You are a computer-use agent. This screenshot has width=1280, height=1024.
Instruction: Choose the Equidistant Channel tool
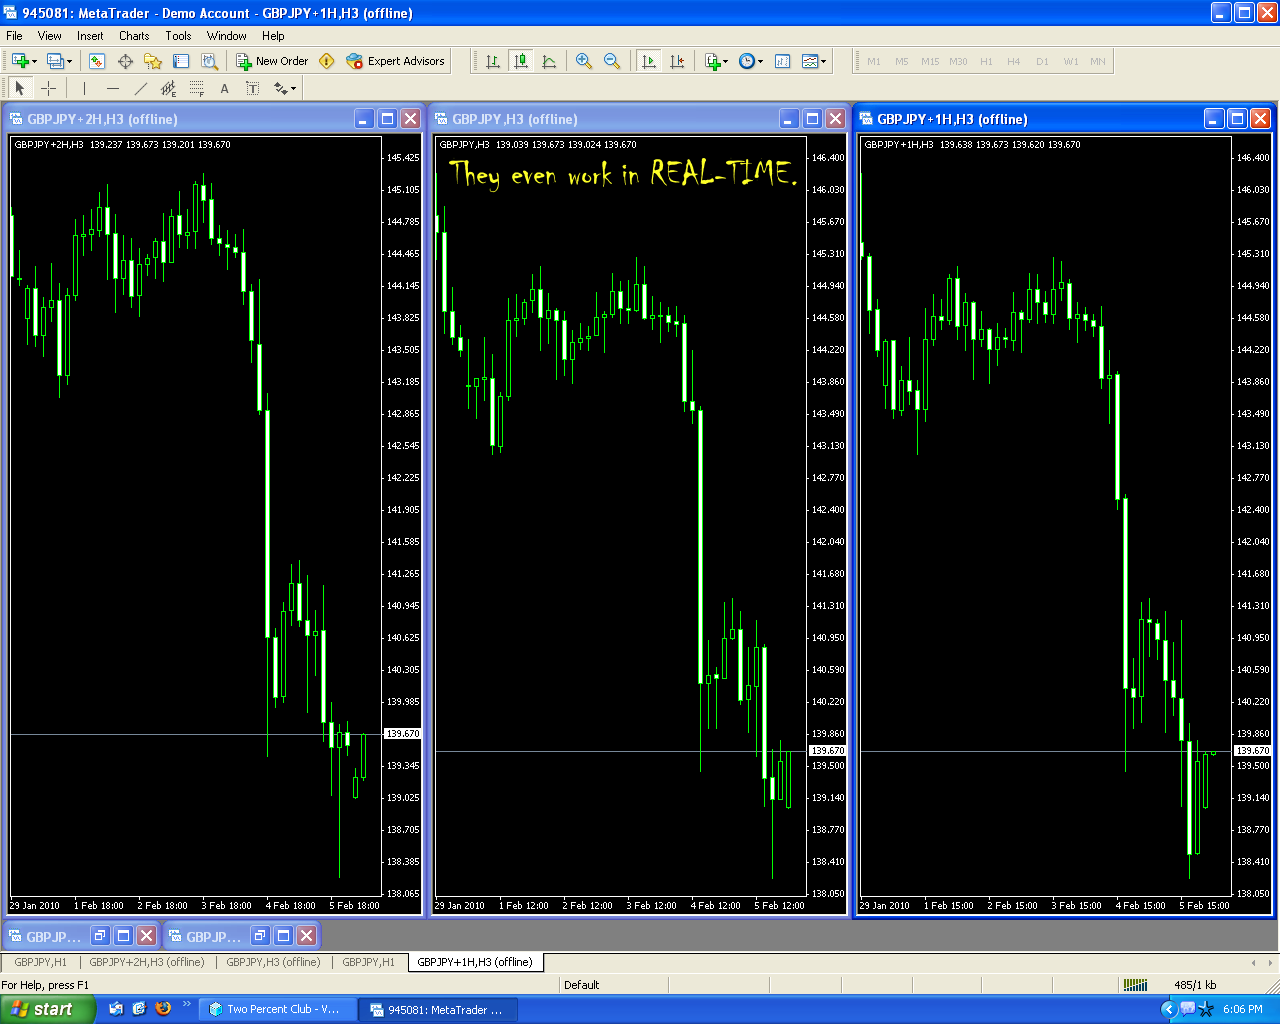168,88
